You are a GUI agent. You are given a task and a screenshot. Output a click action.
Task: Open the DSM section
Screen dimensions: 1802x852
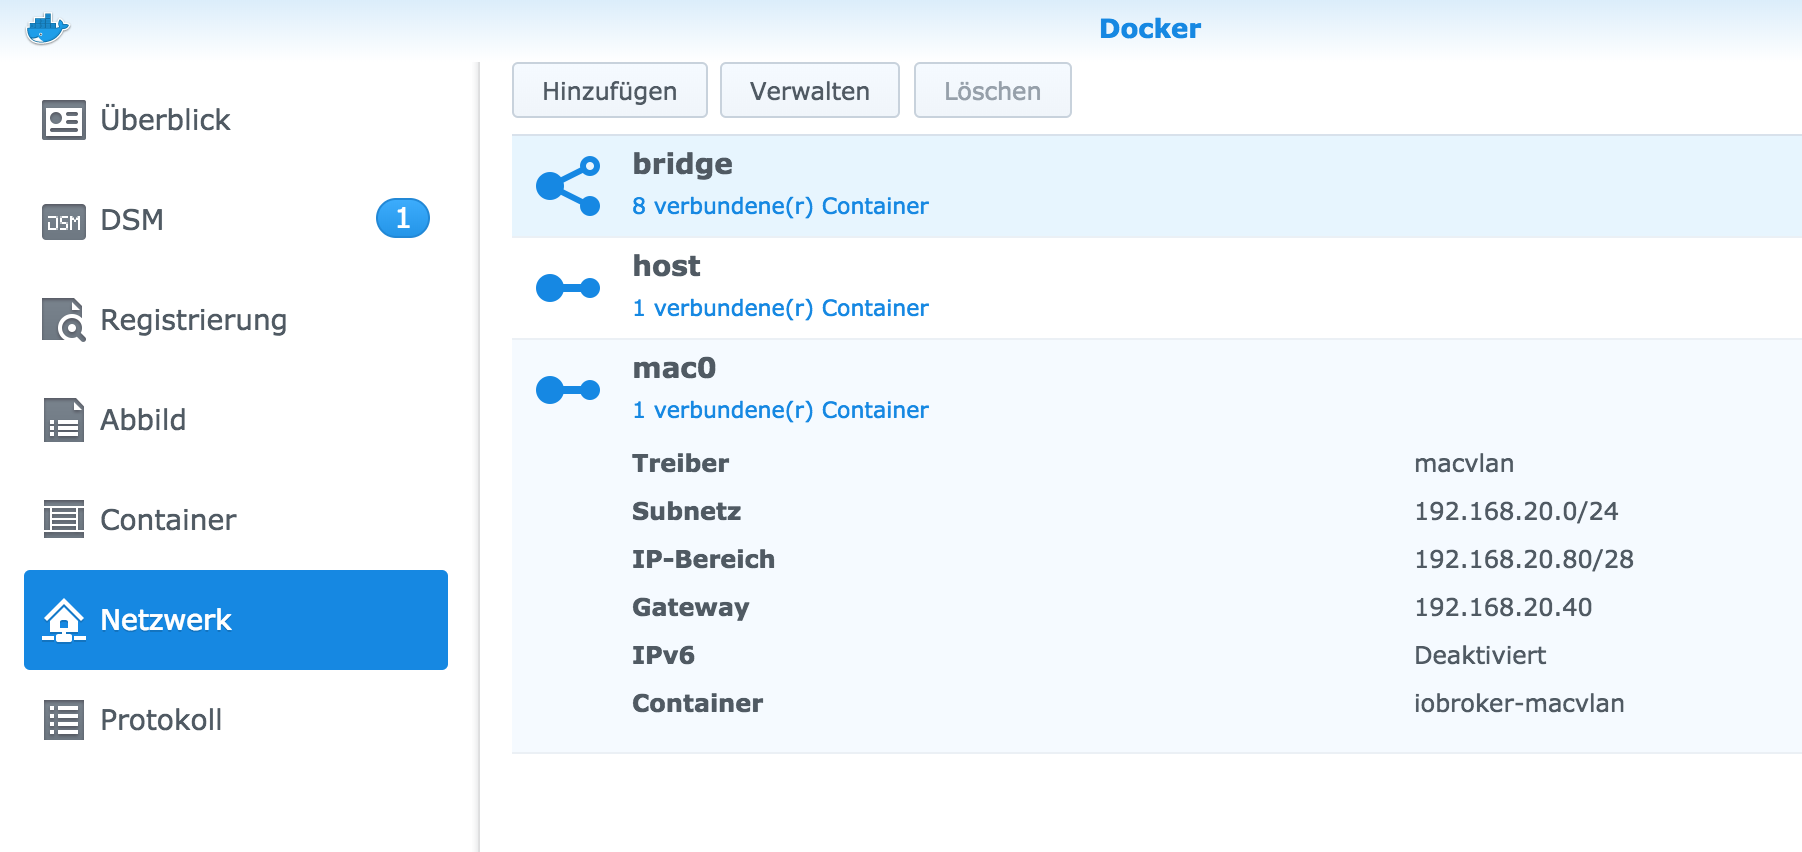click(236, 220)
